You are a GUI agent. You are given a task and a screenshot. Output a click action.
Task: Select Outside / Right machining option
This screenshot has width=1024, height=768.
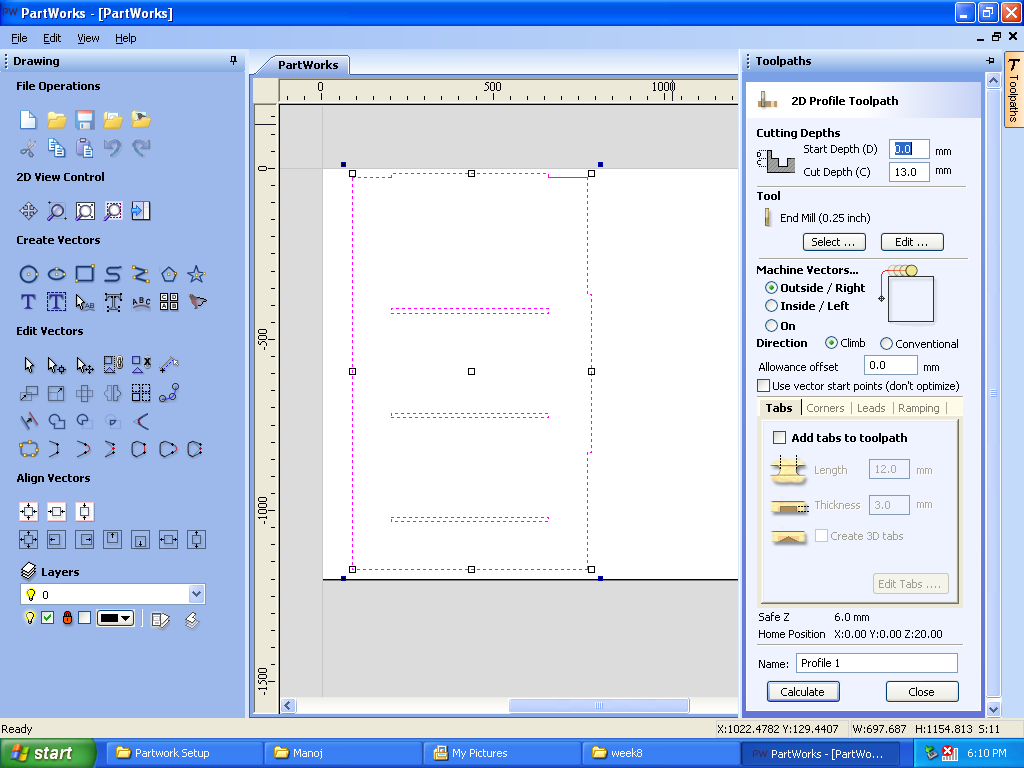(x=771, y=288)
